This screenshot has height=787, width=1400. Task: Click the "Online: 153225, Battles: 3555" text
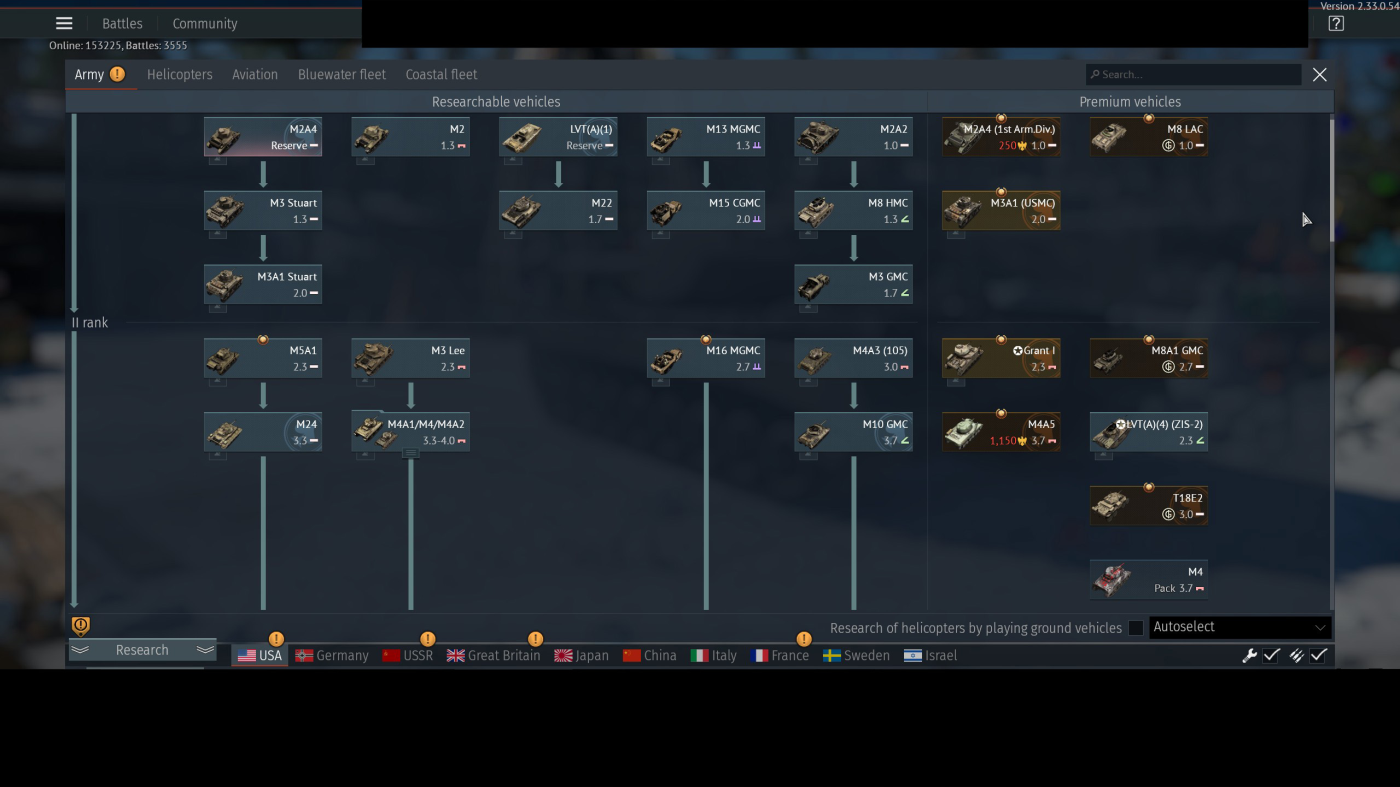click(x=118, y=46)
